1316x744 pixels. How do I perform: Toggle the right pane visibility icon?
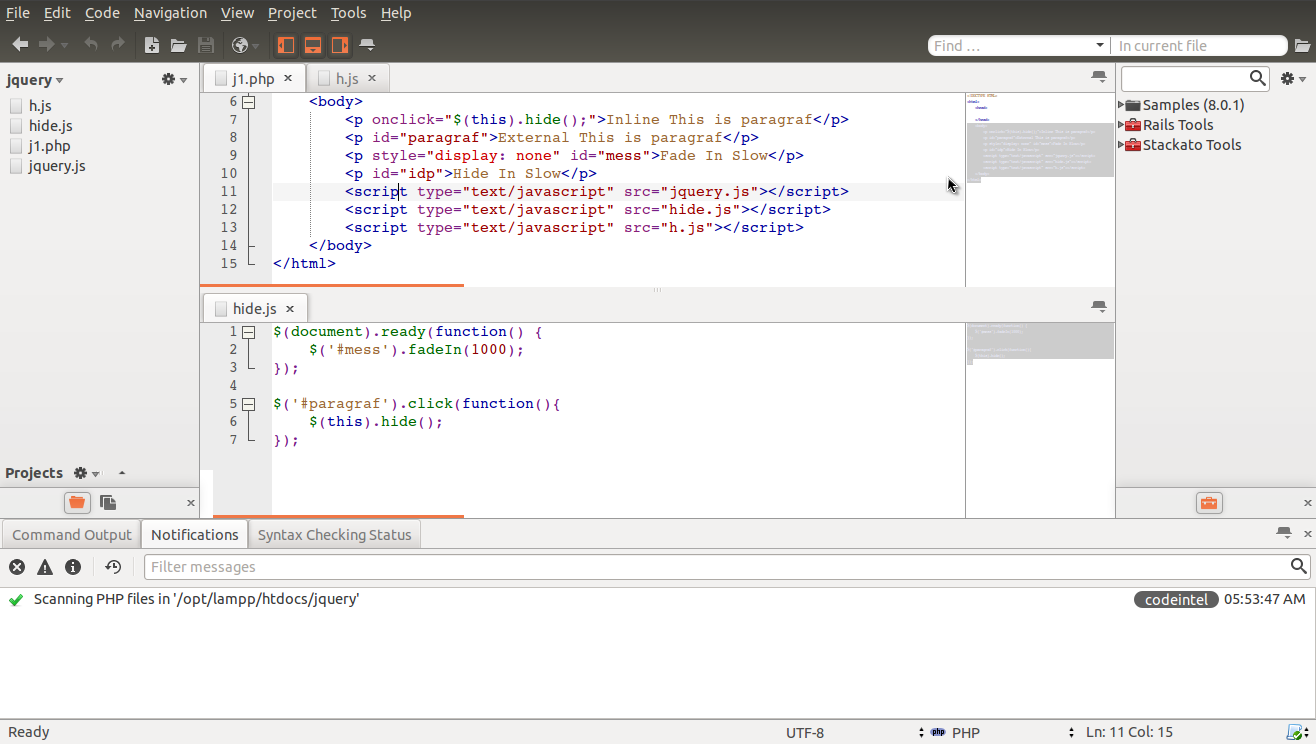pos(340,45)
